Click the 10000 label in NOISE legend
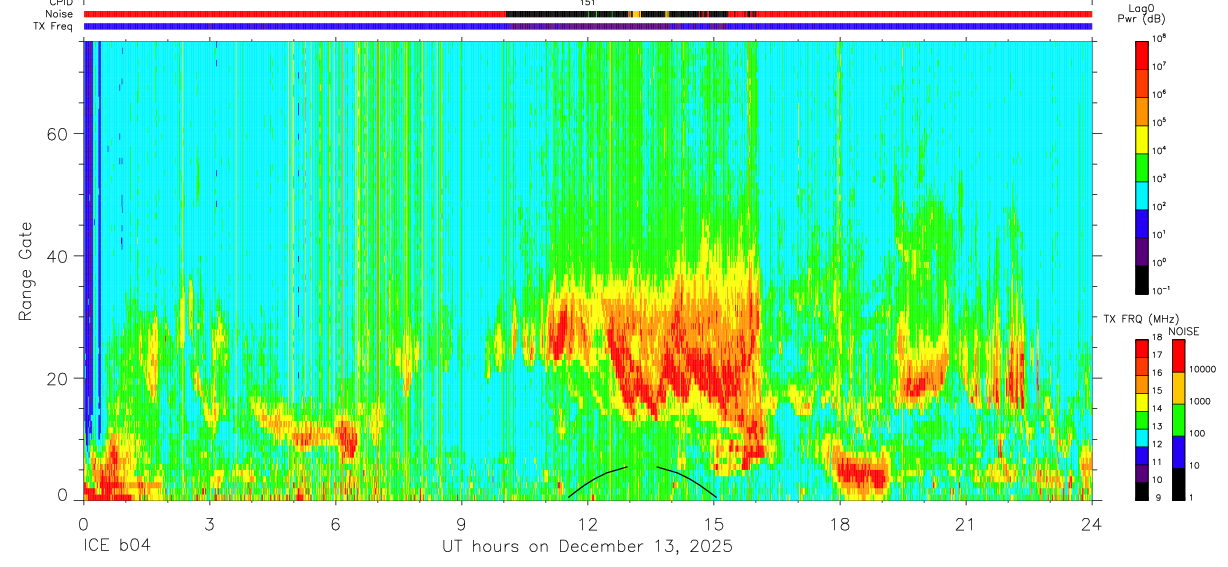Image resolution: width=1228 pixels, height=567 pixels. (1202, 370)
